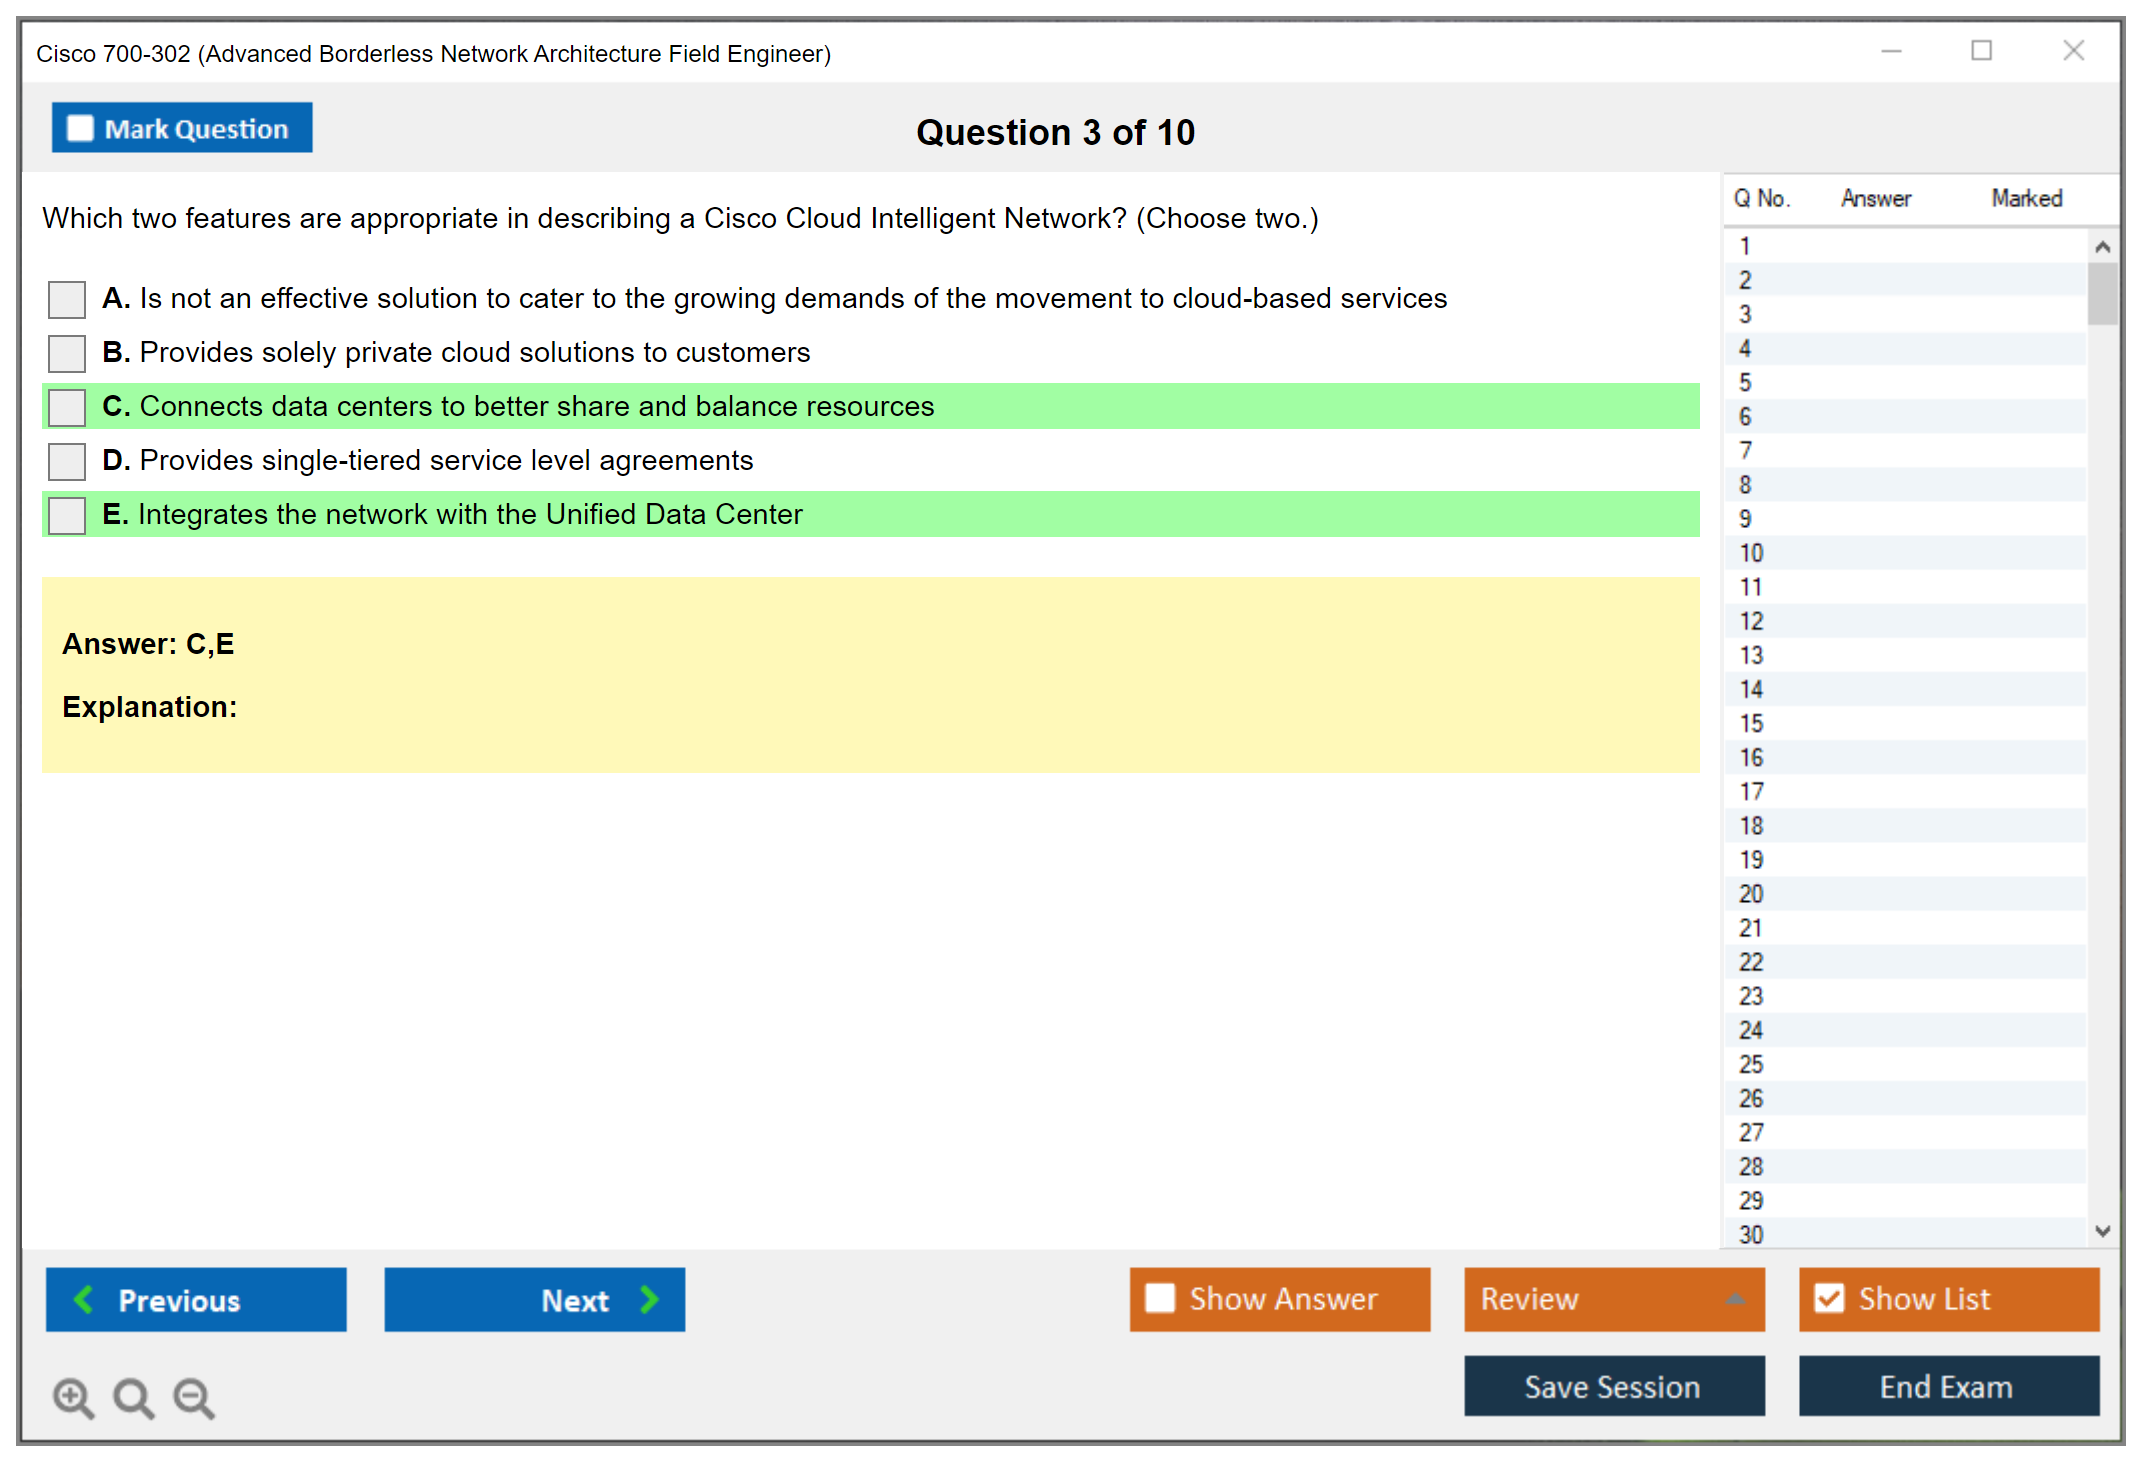Check answer option A checkbox

pyautogui.click(x=67, y=299)
